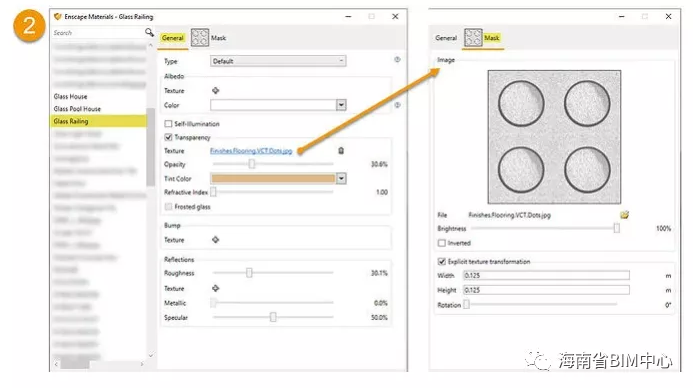Click the search magnifier icon

(149, 32)
